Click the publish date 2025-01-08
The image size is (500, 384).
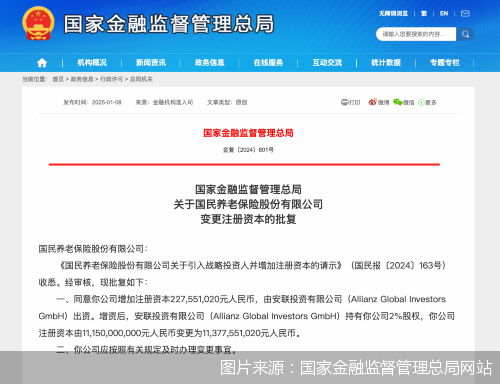pos(107,102)
